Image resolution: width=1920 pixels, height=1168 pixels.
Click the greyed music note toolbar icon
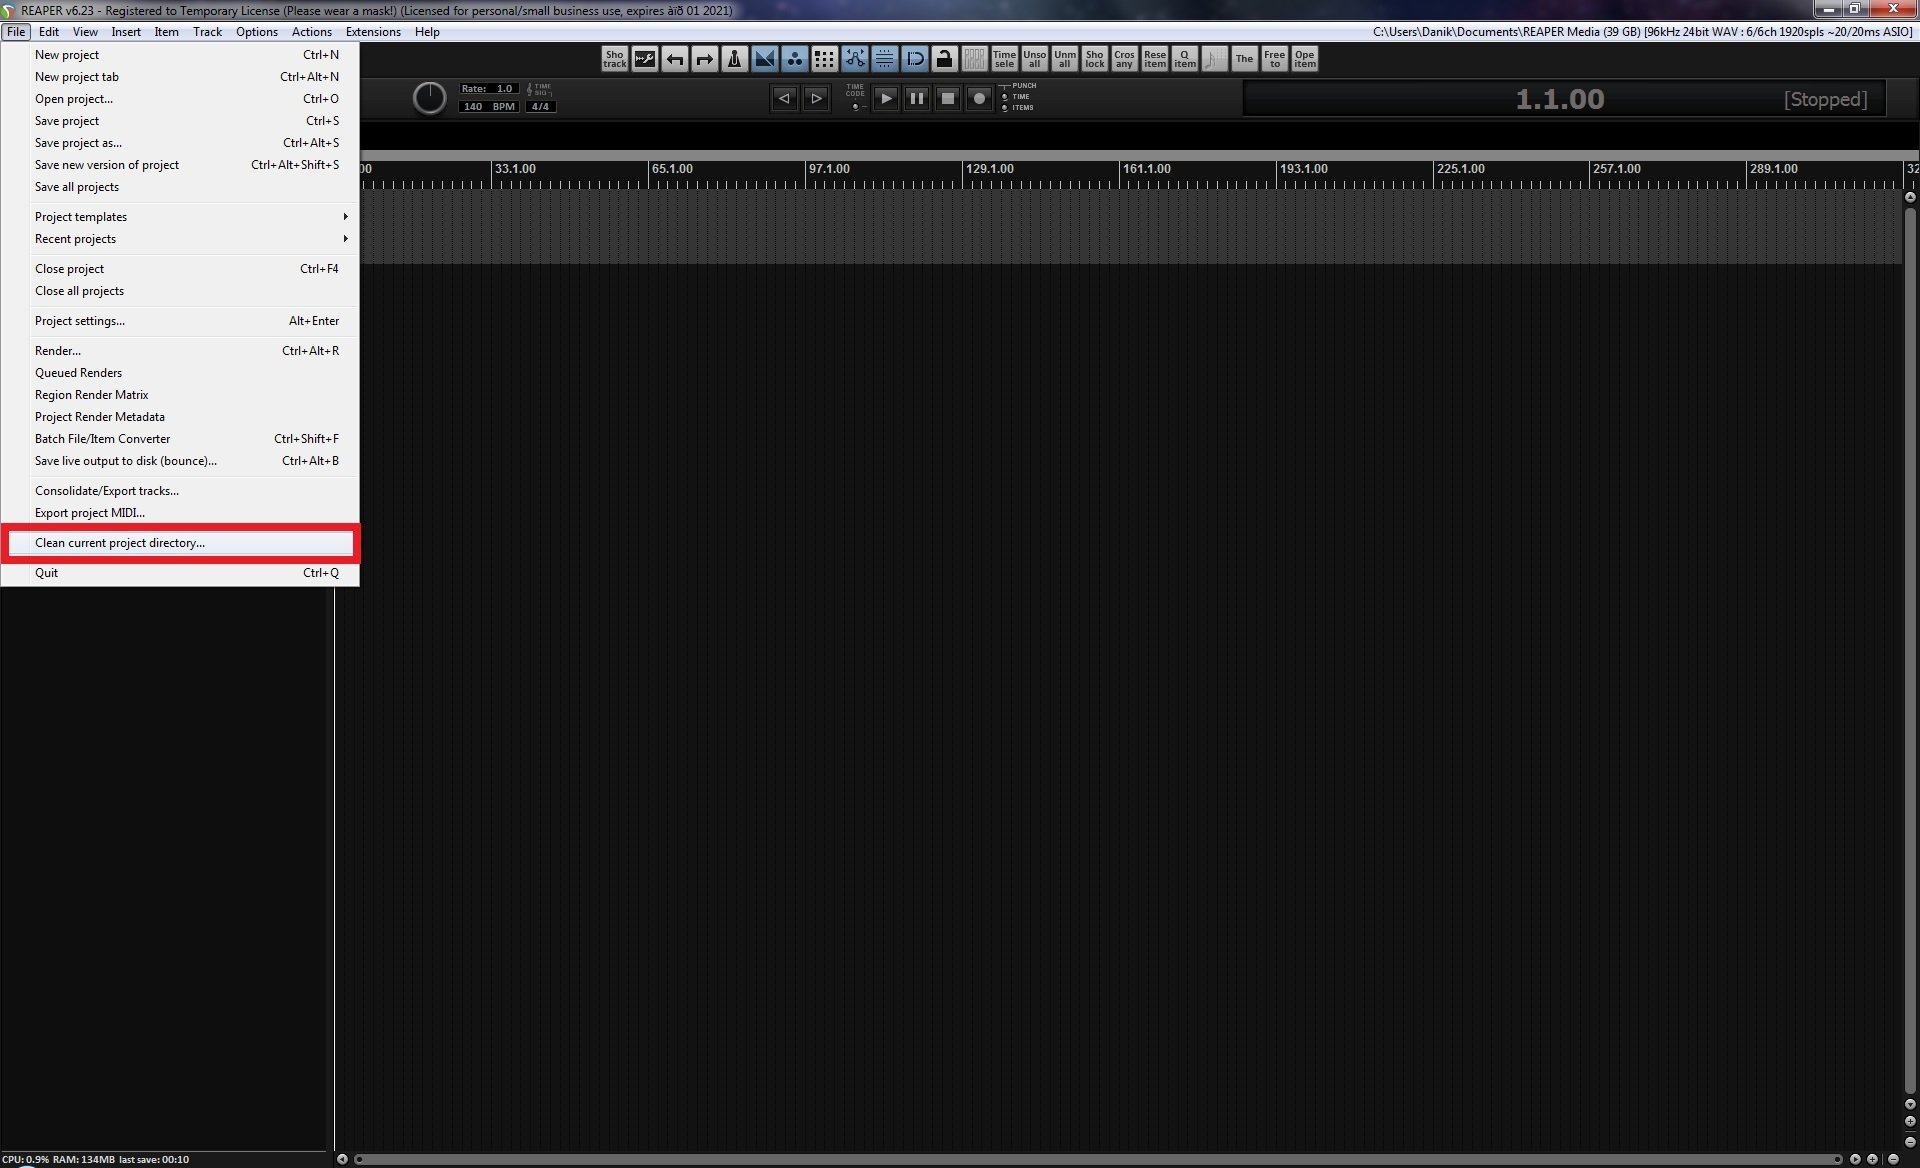tap(1214, 59)
